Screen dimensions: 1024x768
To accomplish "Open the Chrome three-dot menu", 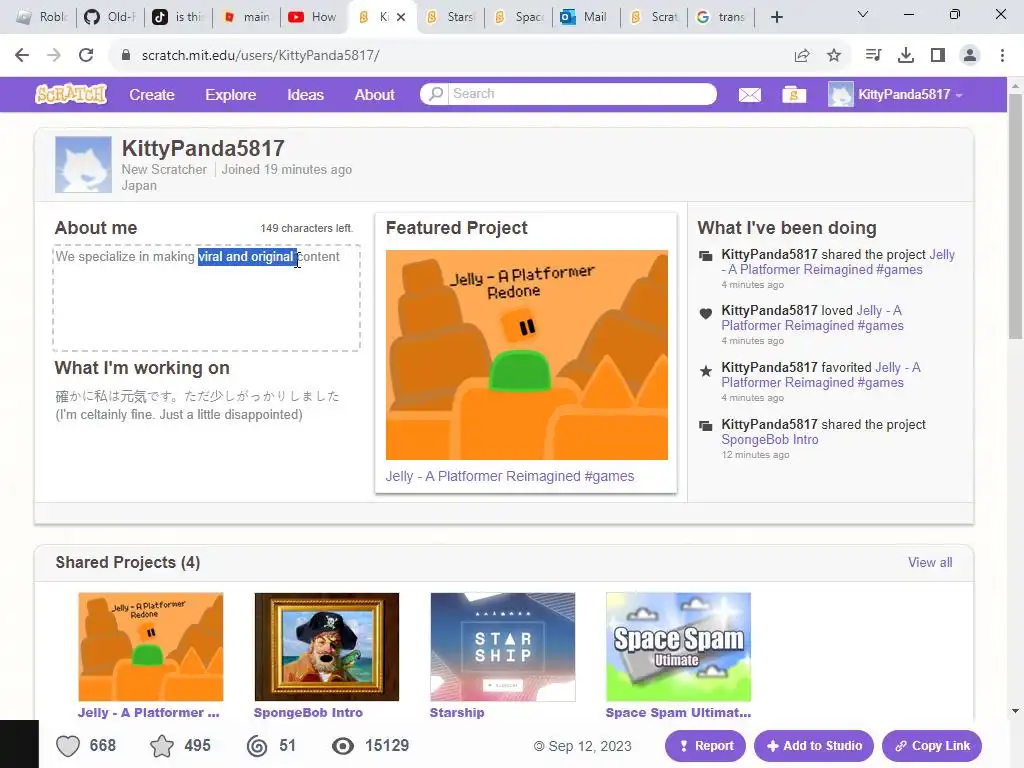I will pos(1002,56).
